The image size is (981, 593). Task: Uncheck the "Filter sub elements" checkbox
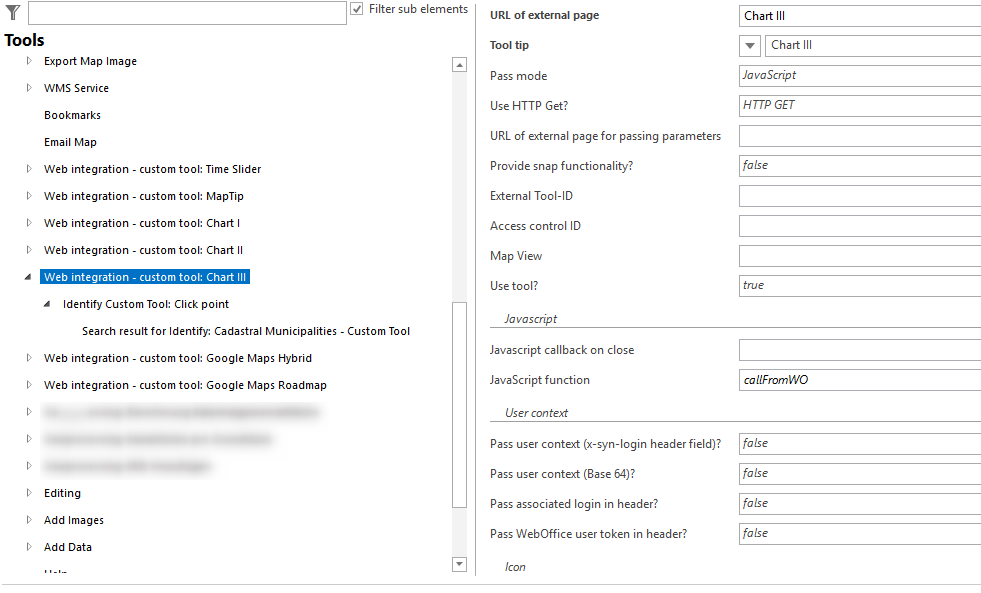357,9
